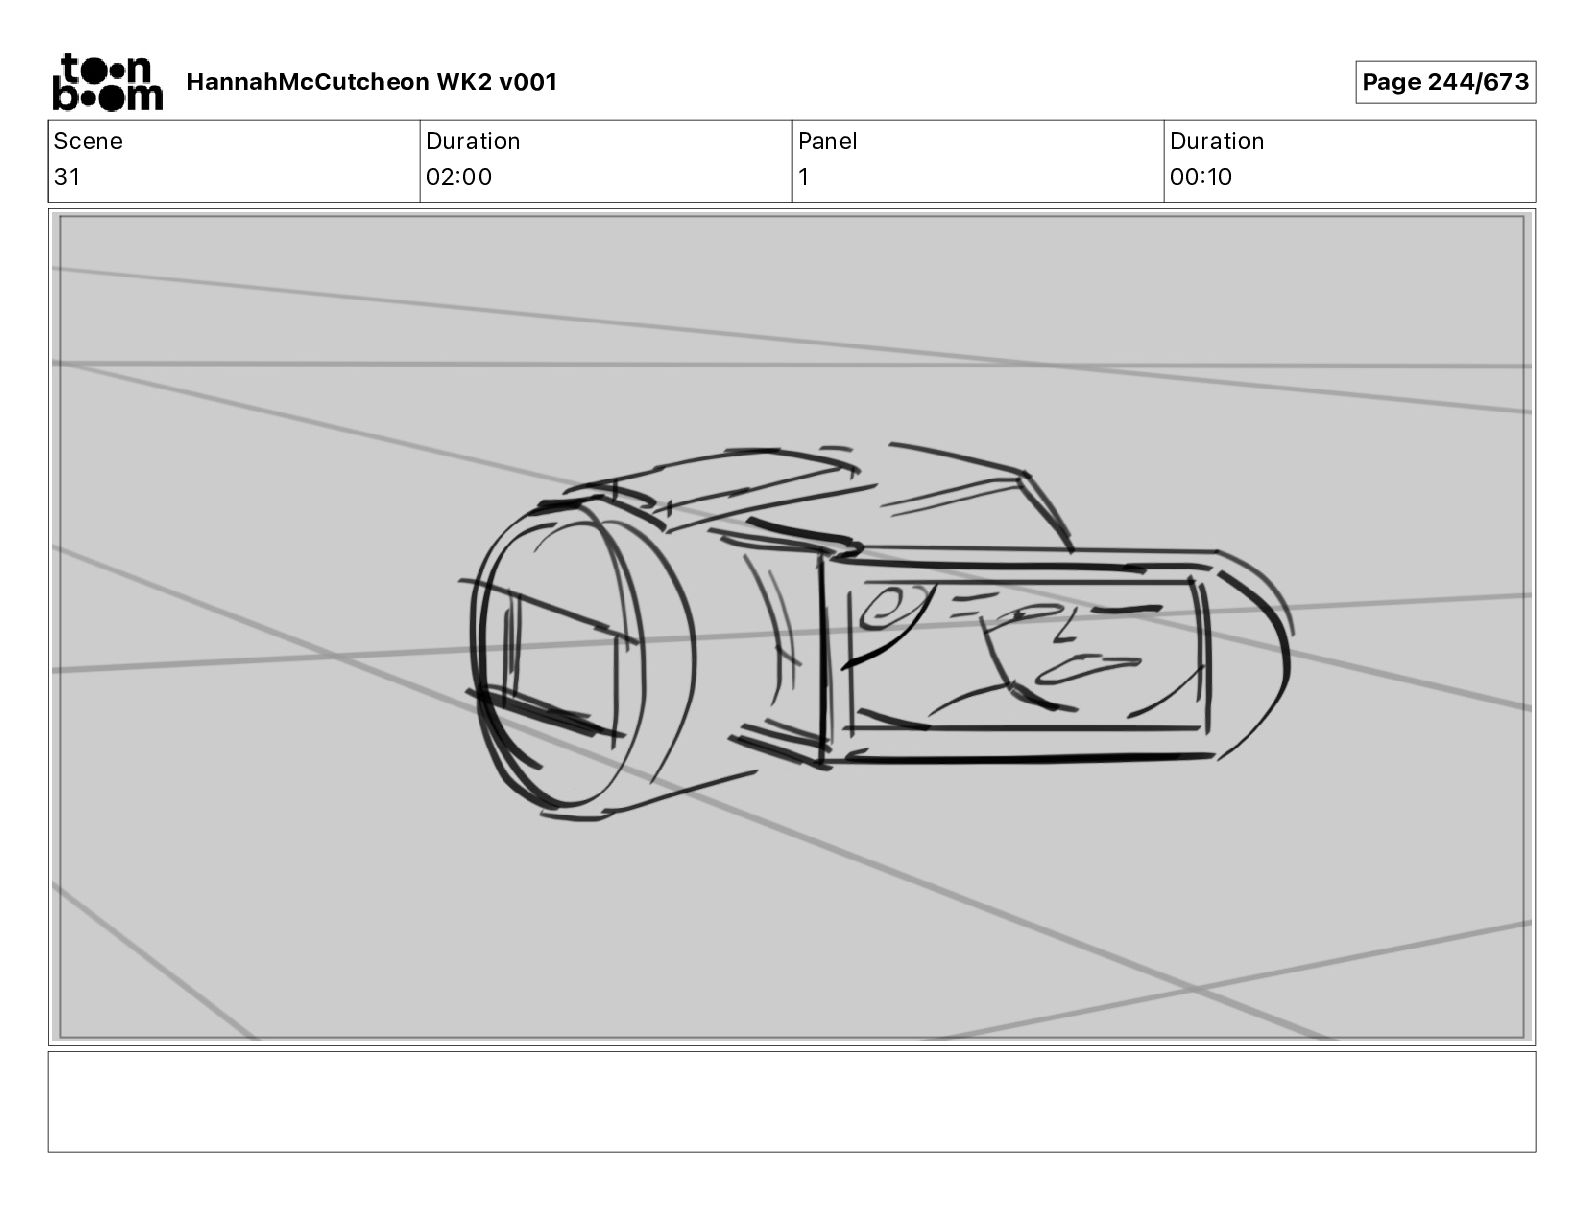Select the panel number '1'
The width and height of the screenshot is (1584, 1224).
(803, 177)
